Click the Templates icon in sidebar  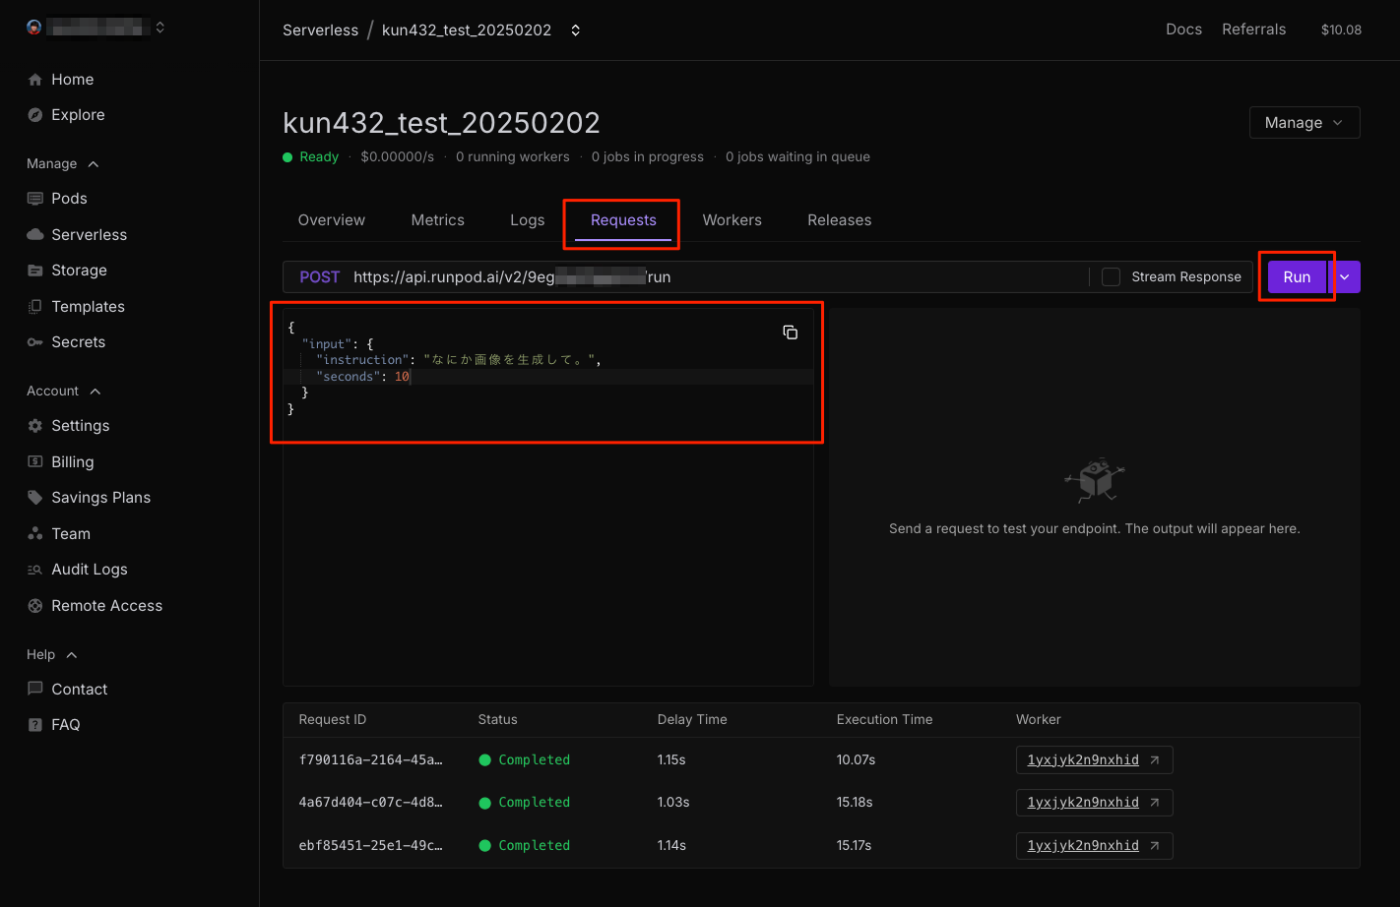click(35, 307)
